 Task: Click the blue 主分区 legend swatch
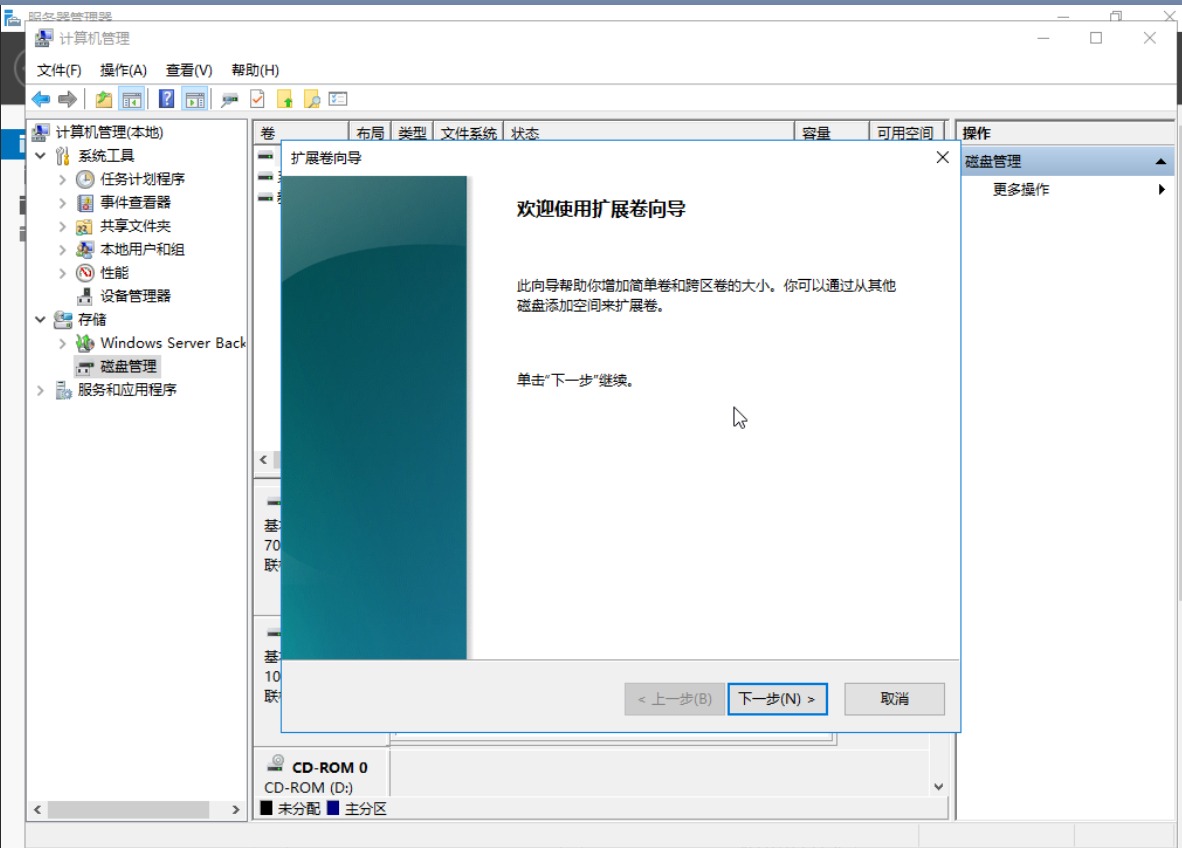(x=332, y=808)
